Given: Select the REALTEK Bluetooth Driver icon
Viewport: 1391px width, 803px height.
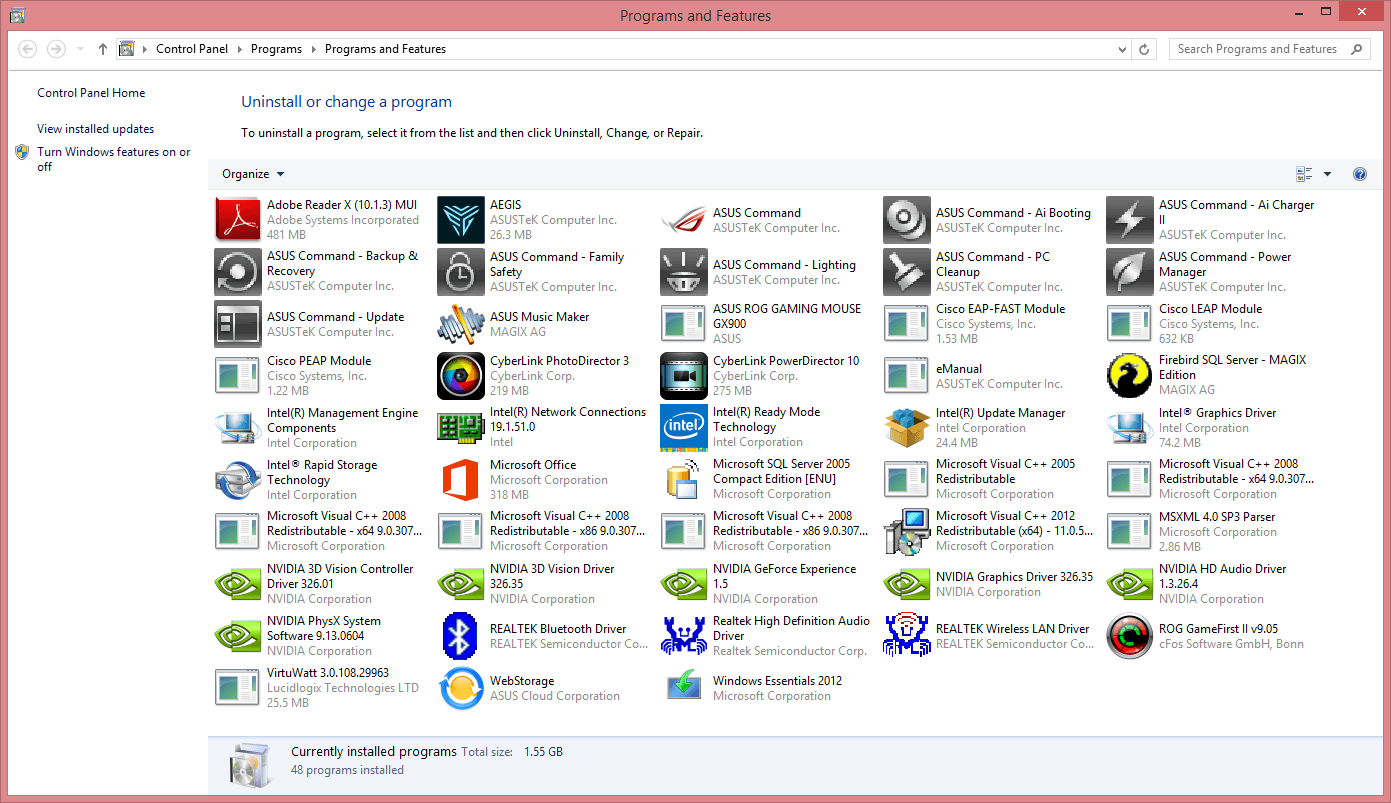Looking at the screenshot, I should point(461,636).
